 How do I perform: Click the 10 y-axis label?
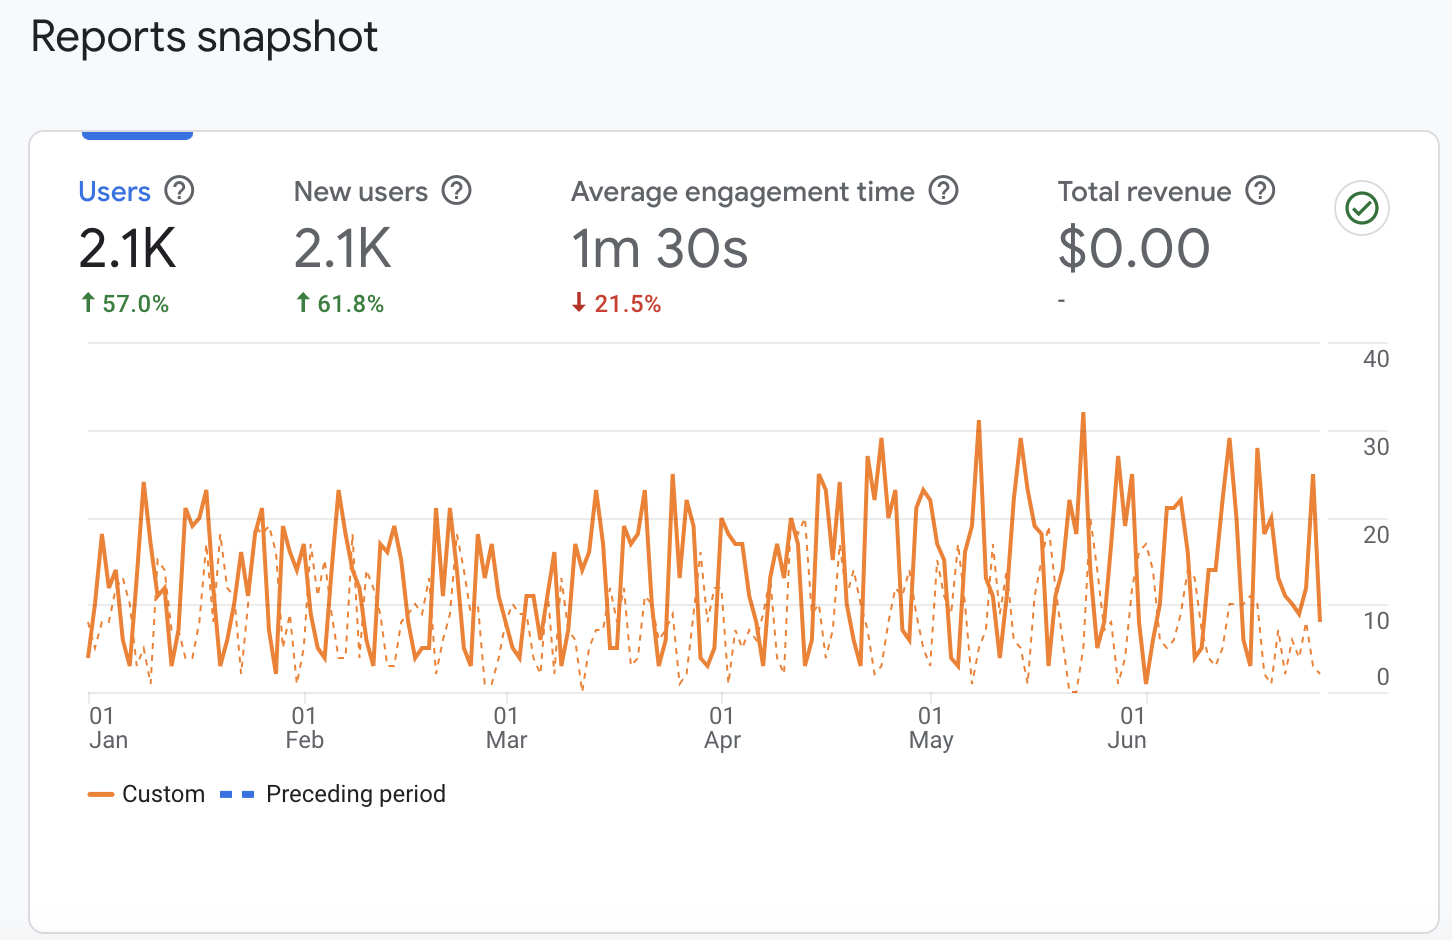1376,621
